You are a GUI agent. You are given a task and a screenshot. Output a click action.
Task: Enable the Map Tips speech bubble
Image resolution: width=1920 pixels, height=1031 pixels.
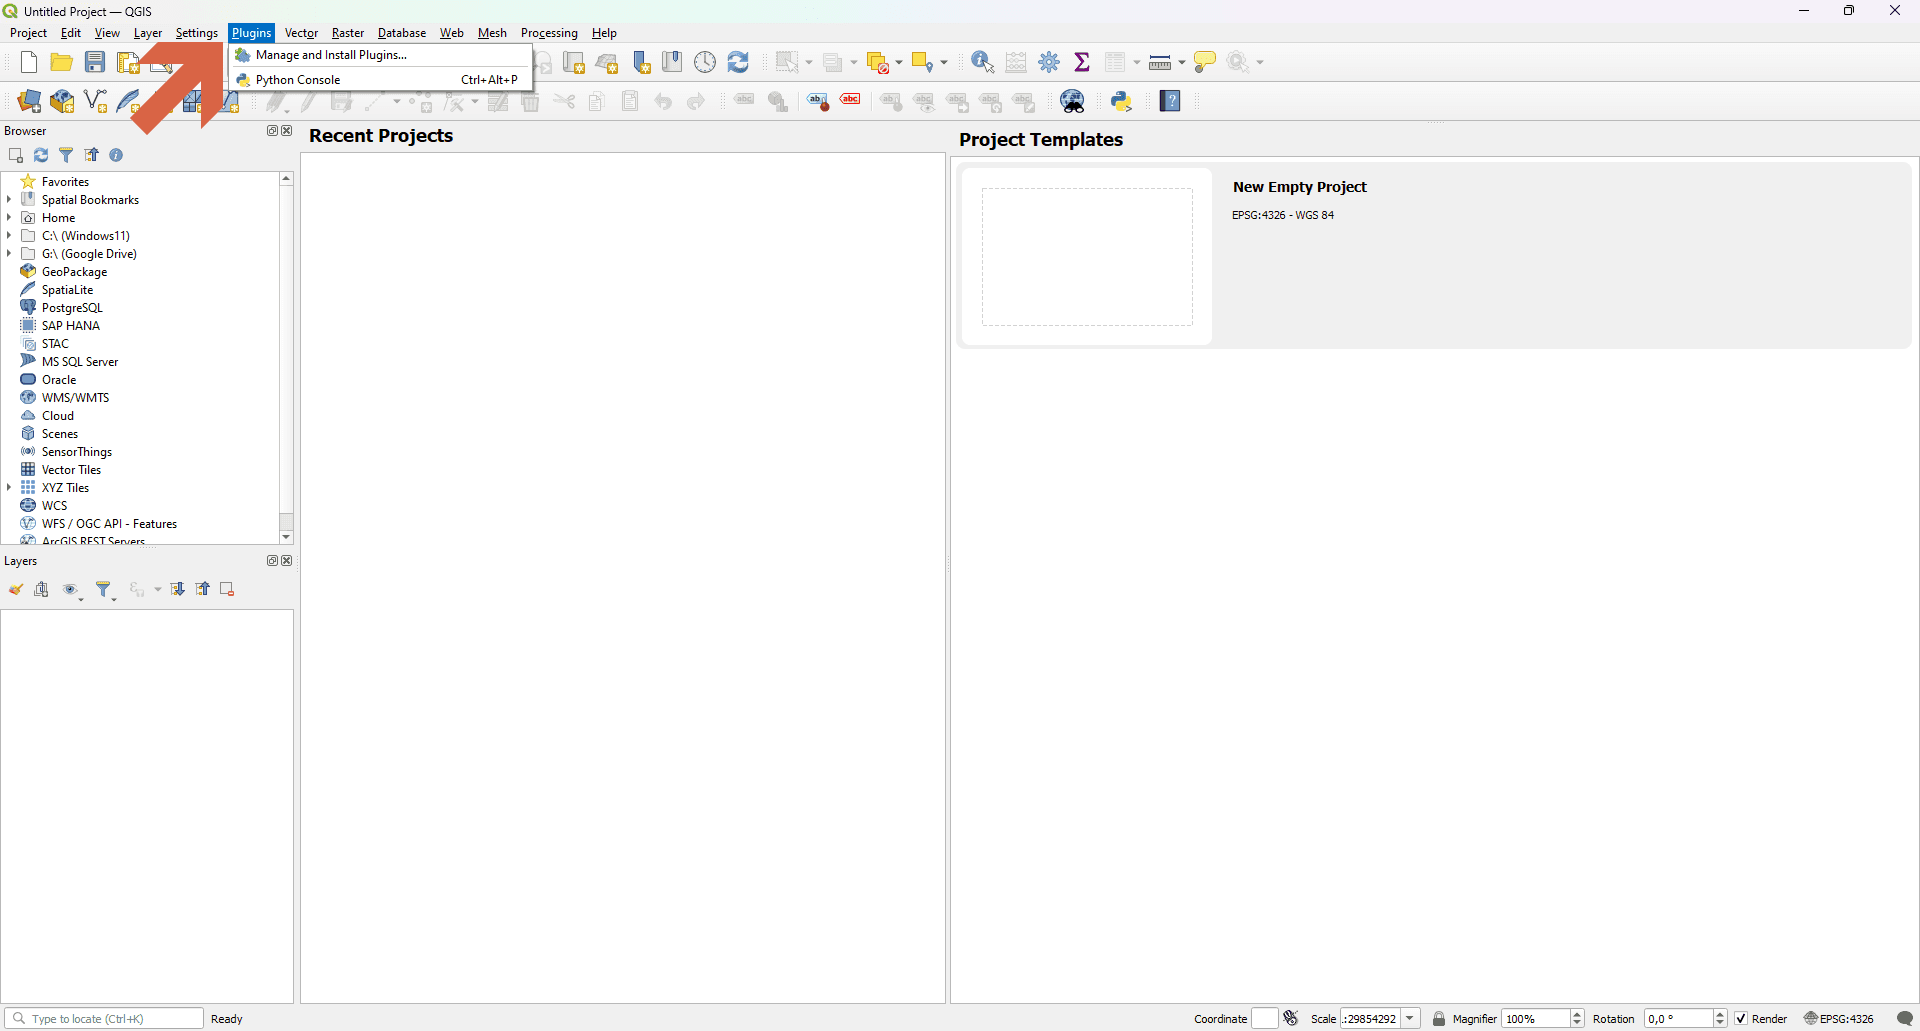[x=1206, y=62]
